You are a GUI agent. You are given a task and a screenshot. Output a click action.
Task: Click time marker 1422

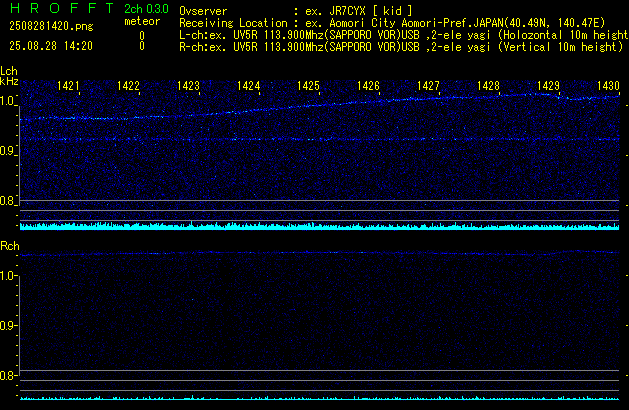pyautogui.click(x=128, y=86)
